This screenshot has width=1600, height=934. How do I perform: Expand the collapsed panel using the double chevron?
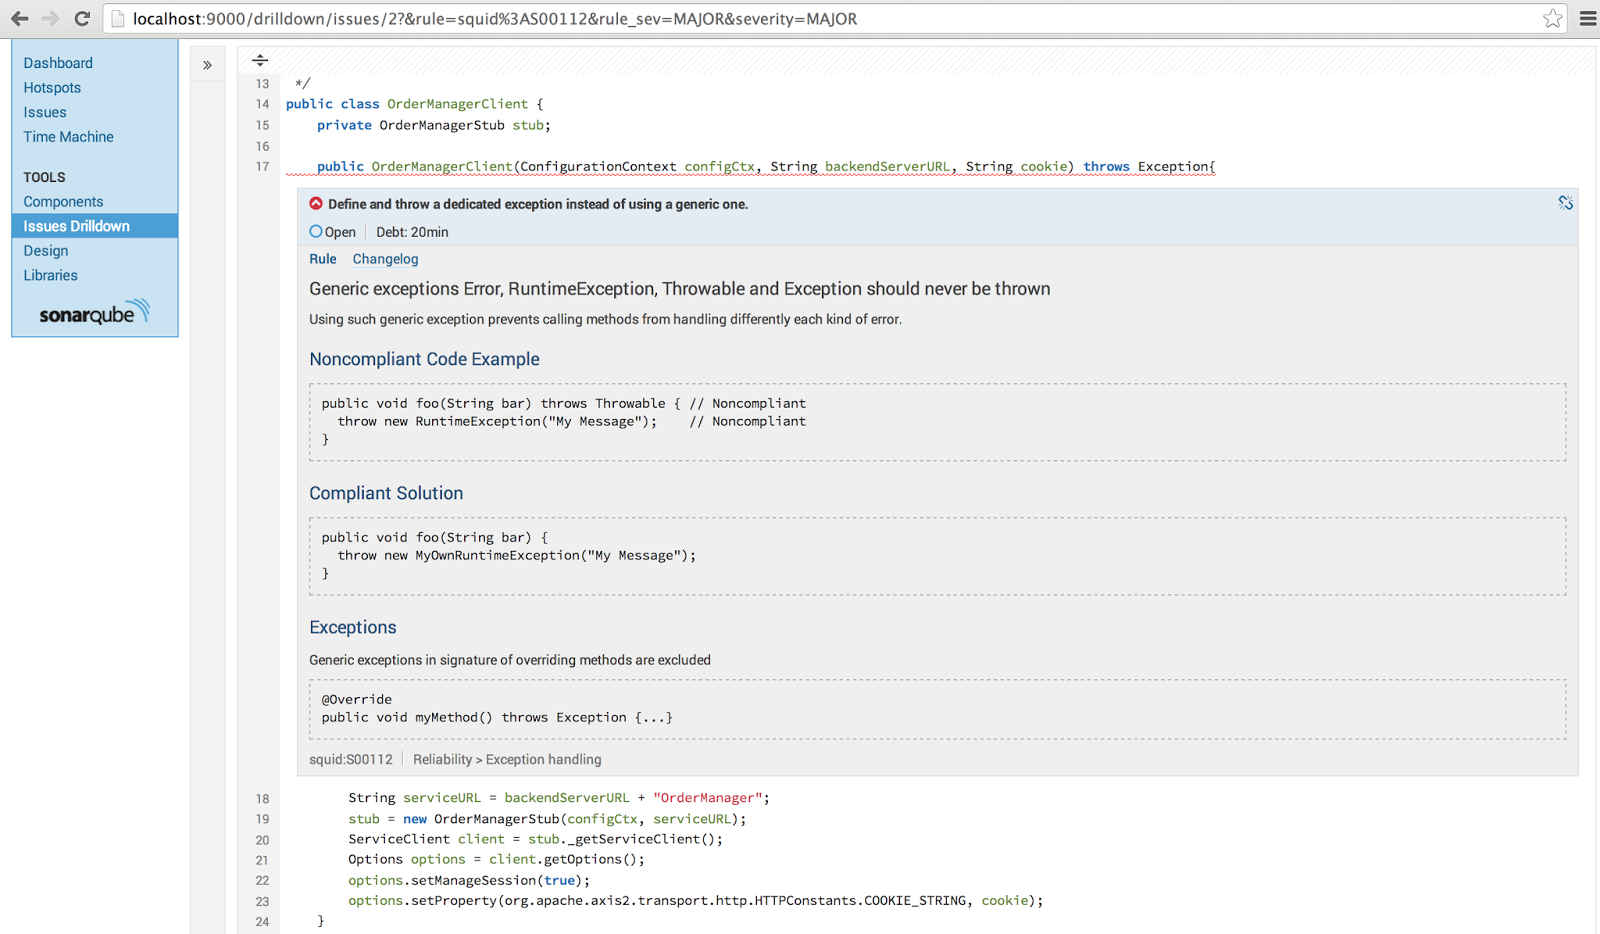point(207,63)
